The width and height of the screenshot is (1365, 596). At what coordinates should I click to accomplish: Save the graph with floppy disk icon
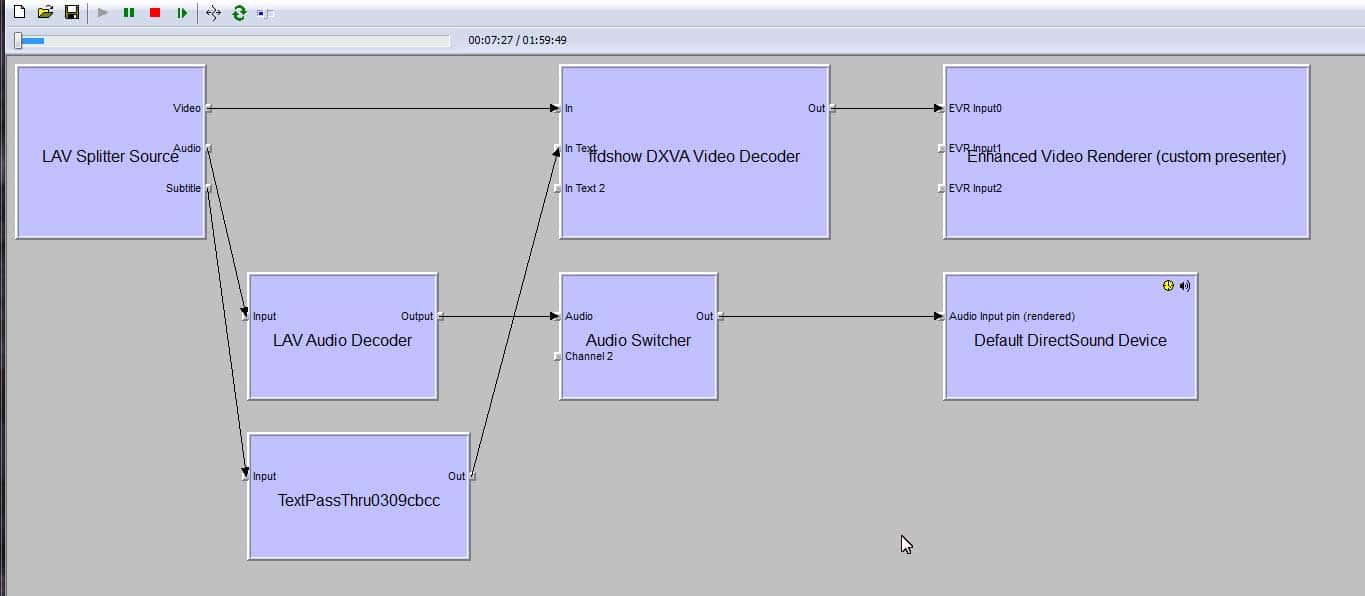[71, 13]
